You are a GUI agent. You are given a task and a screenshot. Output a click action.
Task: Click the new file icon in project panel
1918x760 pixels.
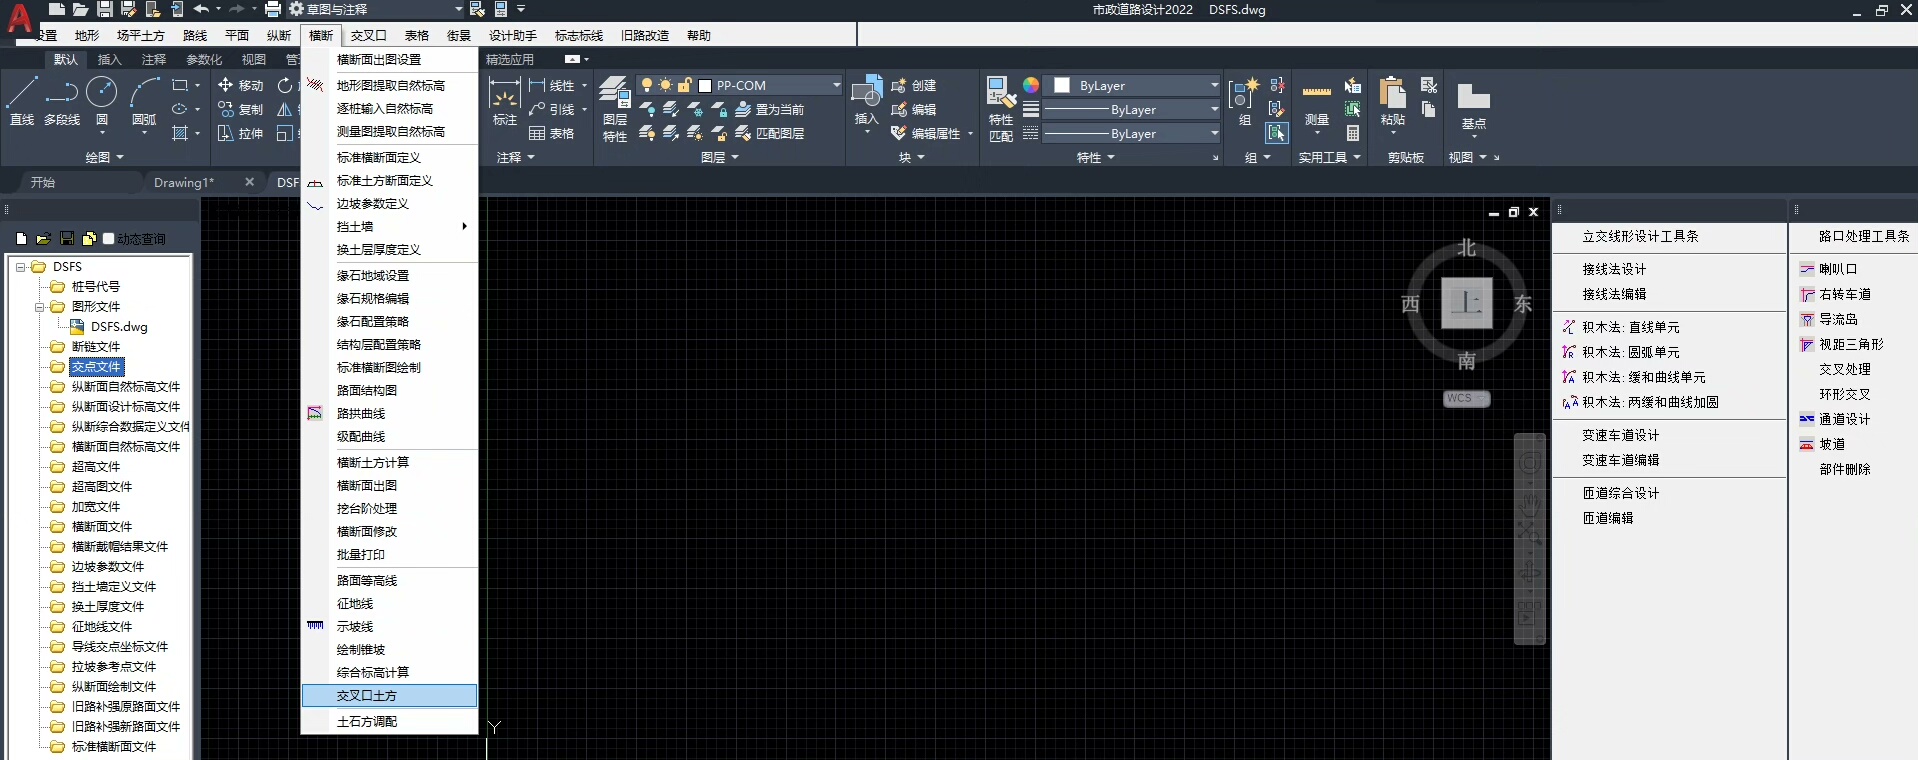pyautogui.click(x=21, y=239)
